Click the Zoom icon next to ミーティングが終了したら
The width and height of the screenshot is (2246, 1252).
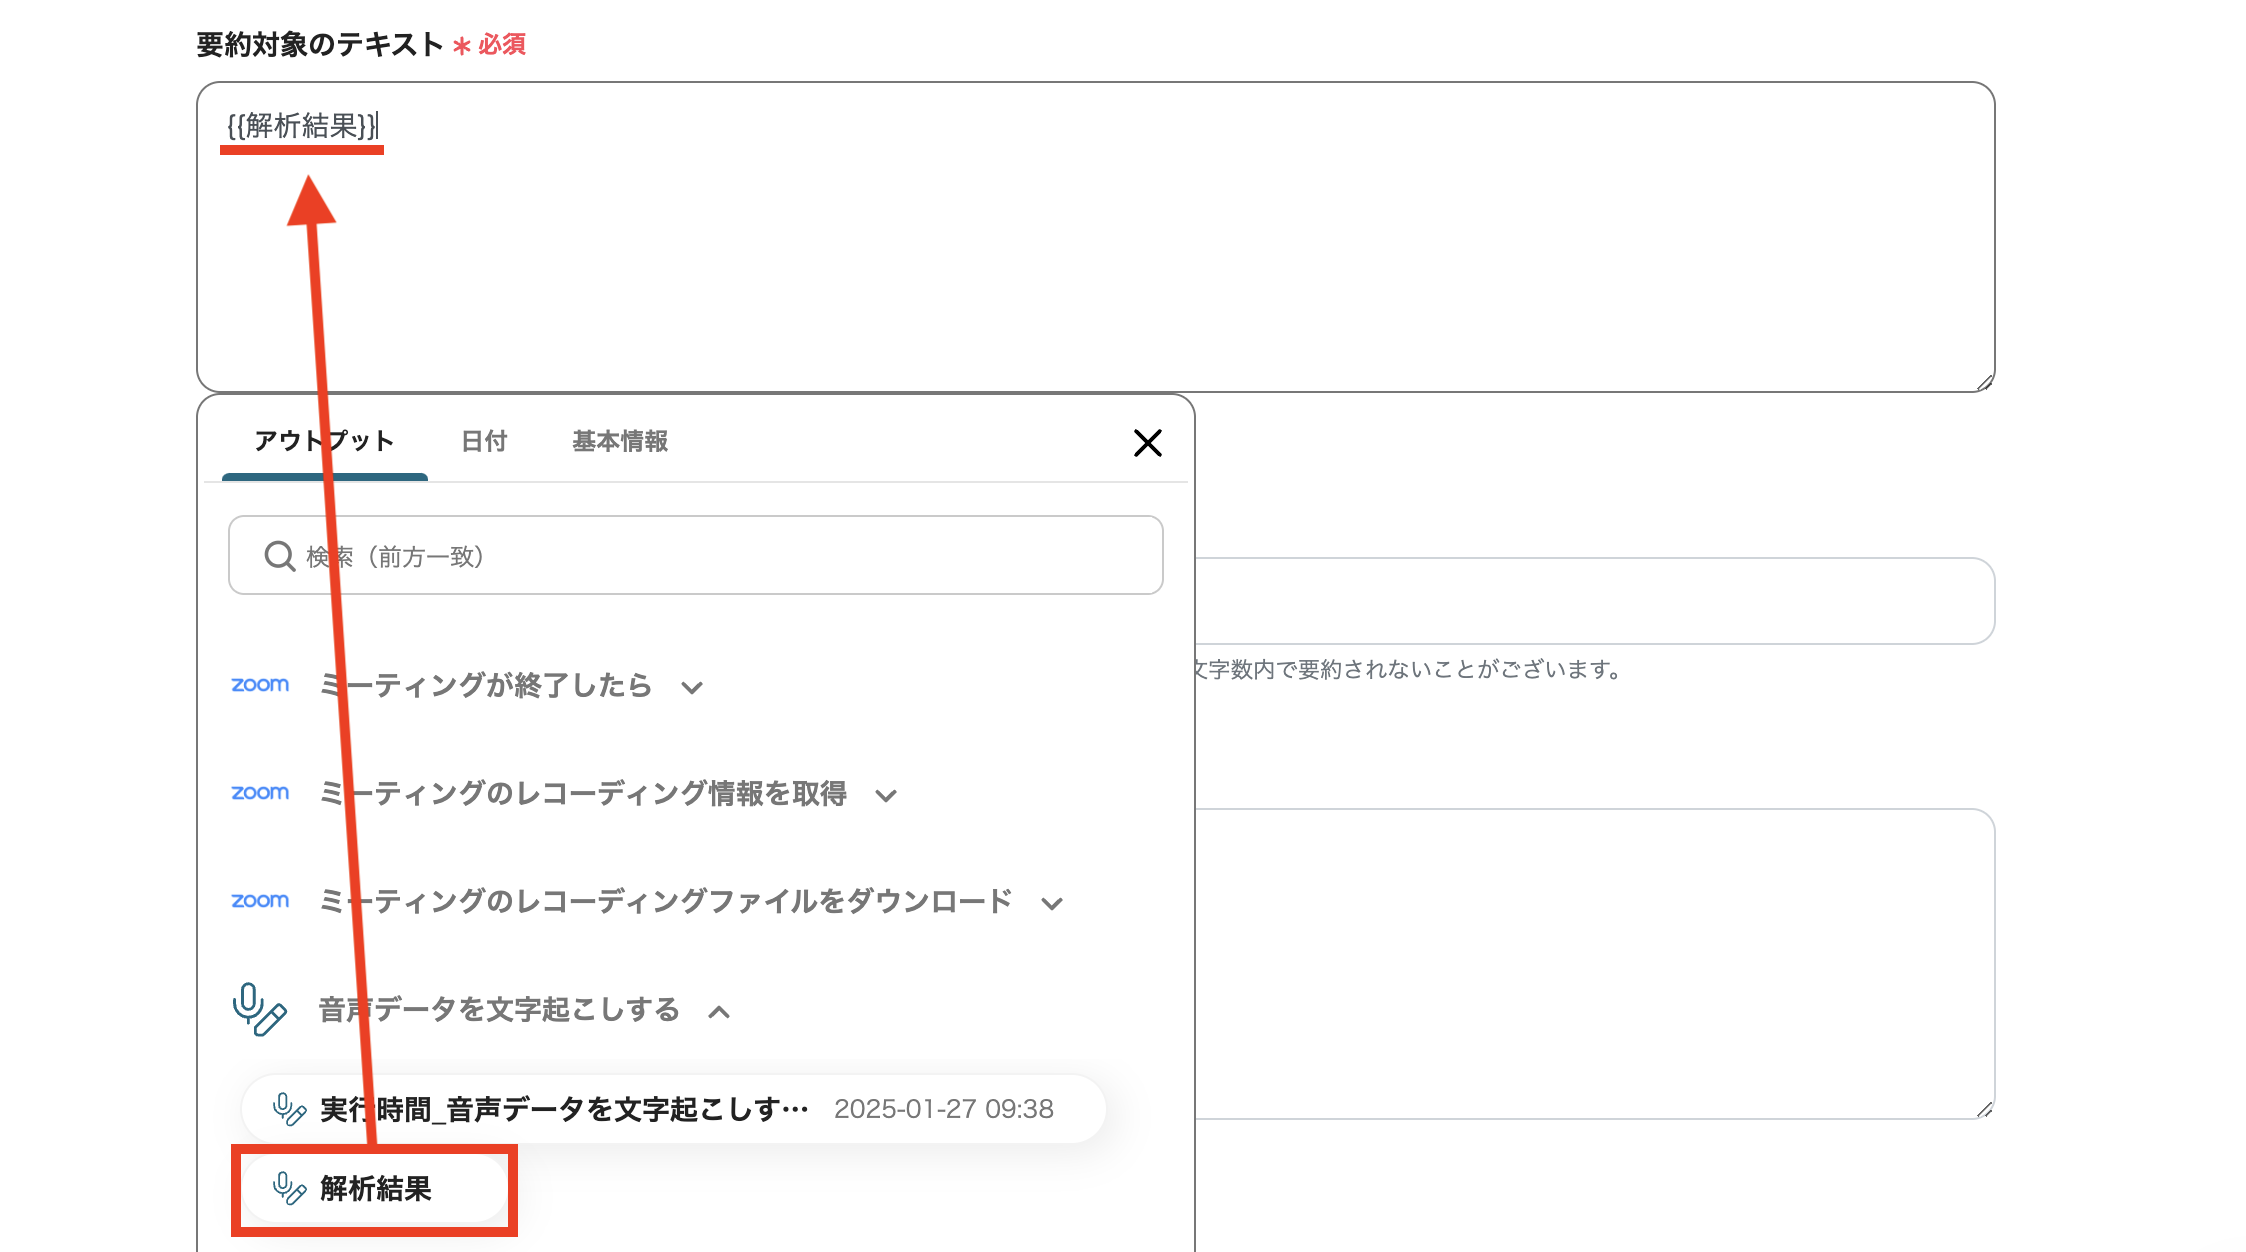(260, 686)
